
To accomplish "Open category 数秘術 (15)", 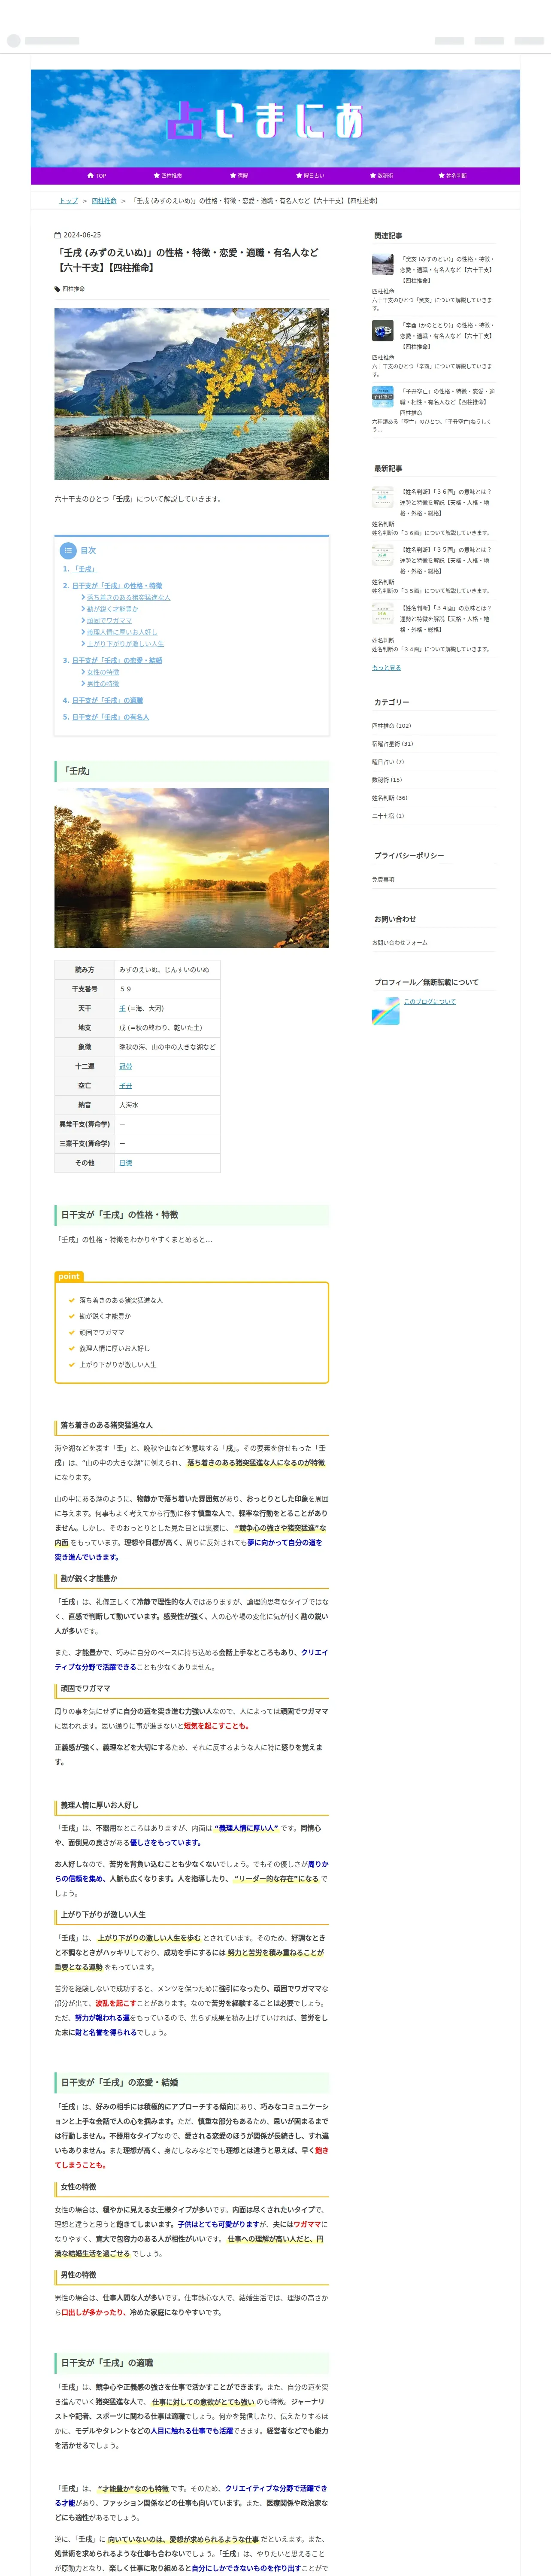I will coord(387,780).
